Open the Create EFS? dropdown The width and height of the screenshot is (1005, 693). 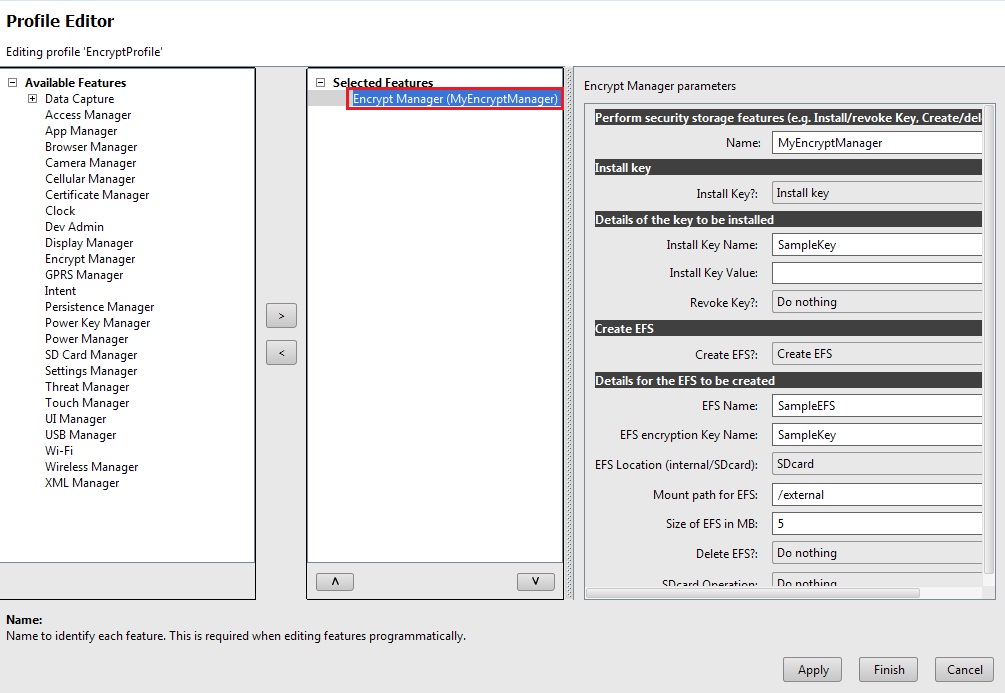877,354
